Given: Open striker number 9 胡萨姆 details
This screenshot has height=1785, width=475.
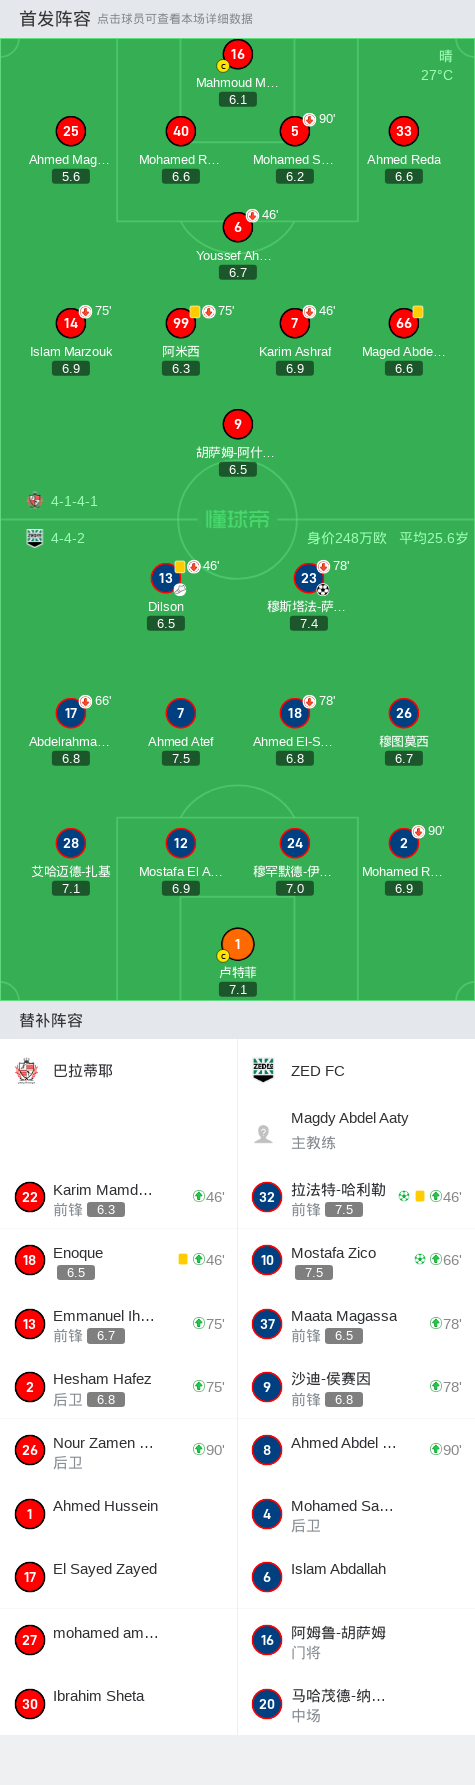Looking at the screenshot, I should point(237,424).
